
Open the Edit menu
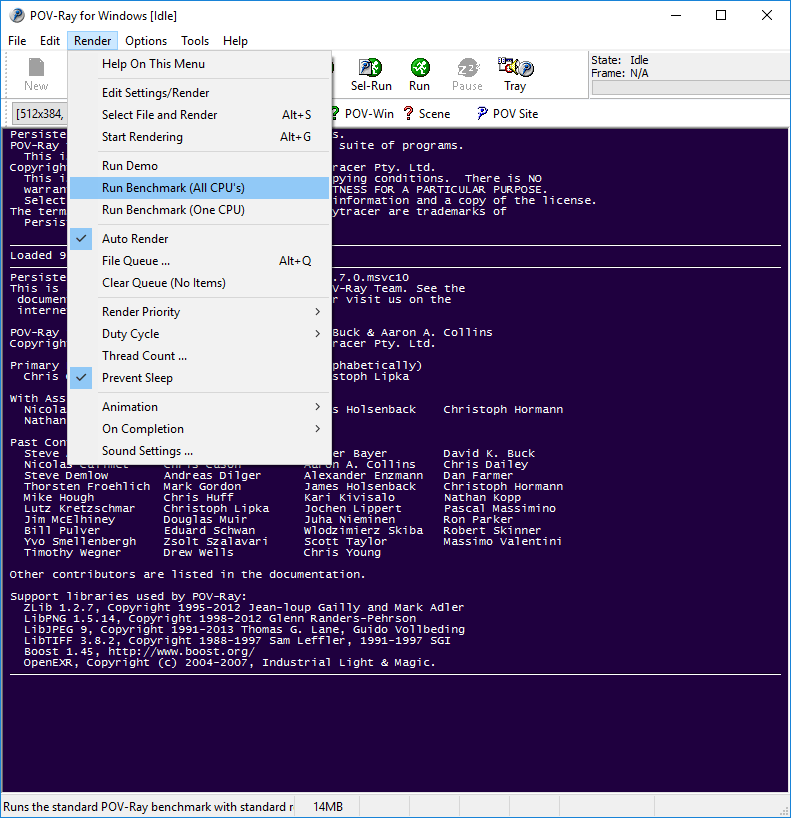coord(50,41)
